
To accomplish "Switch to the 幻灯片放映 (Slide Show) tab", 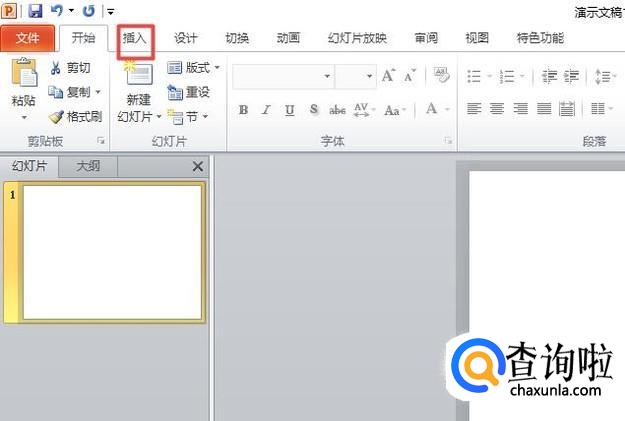I will pyautogui.click(x=357, y=38).
